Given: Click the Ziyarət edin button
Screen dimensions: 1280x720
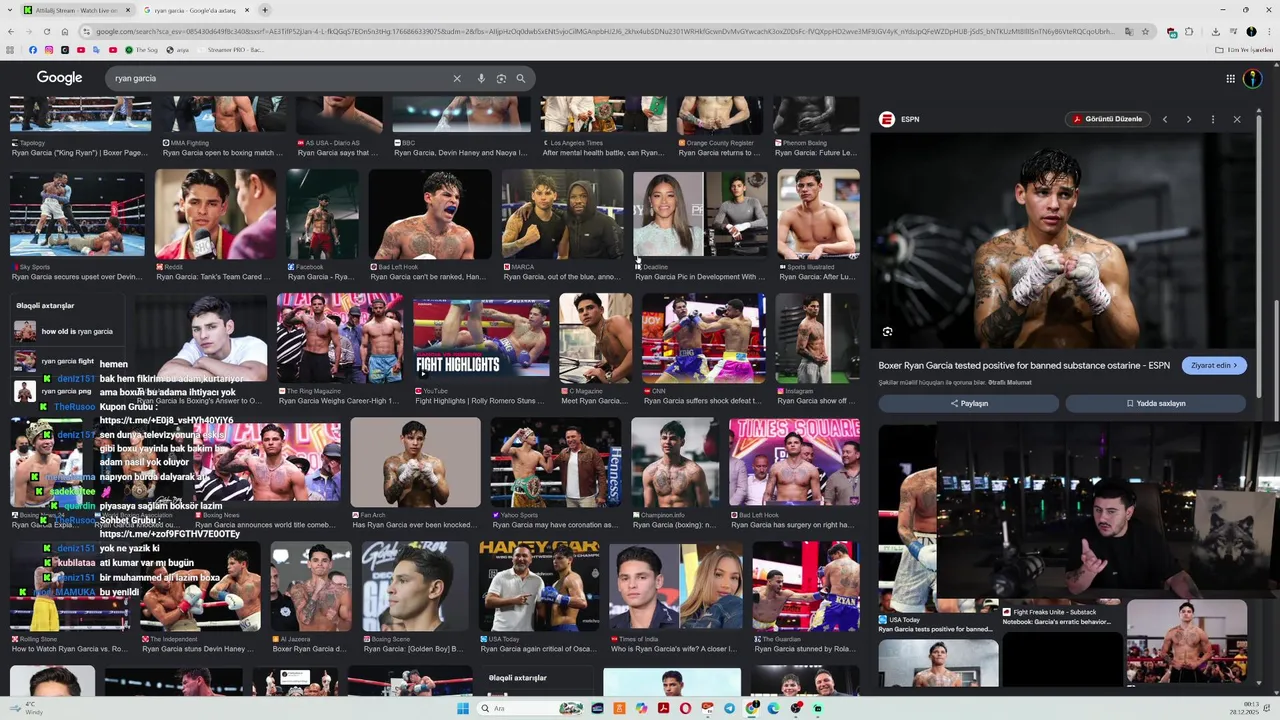Looking at the screenshot, I should click(1214, 365).
